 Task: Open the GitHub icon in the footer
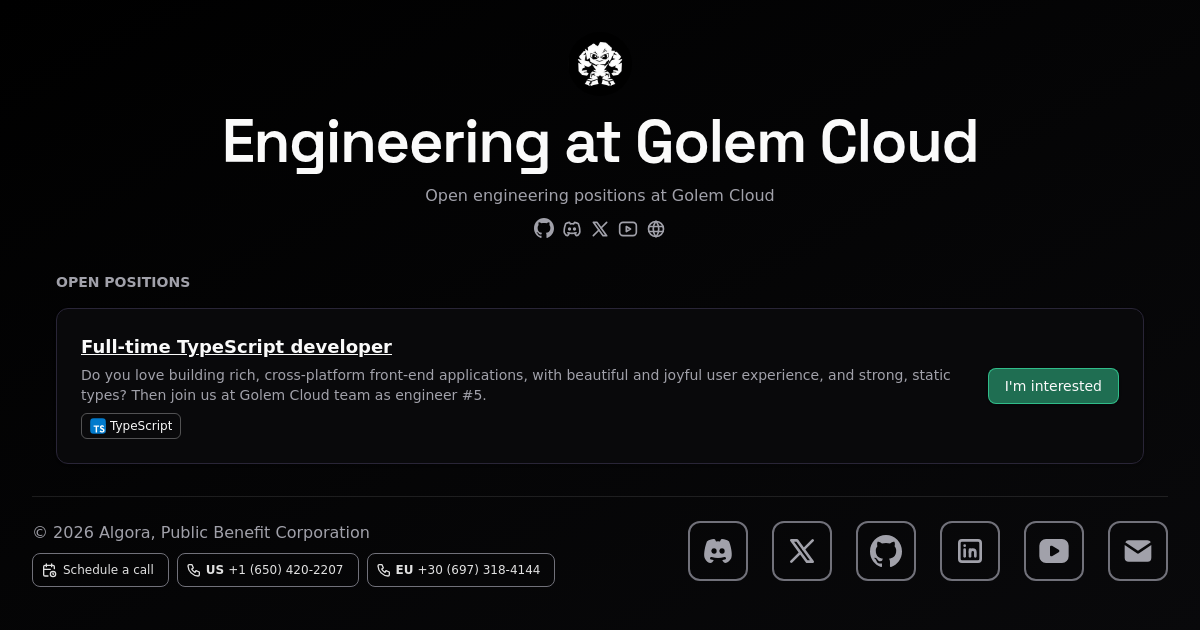(886, 551)
